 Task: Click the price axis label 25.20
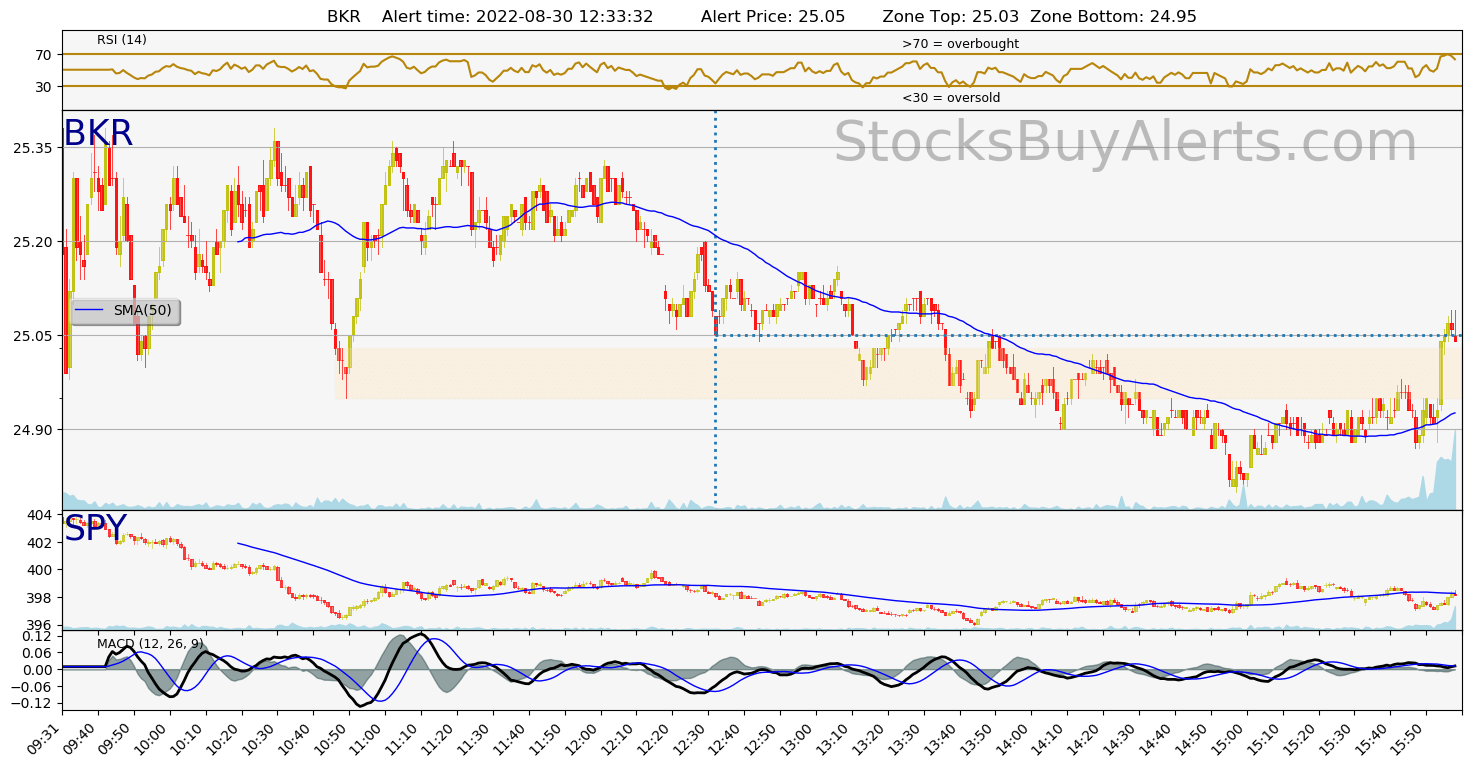[x=33, y=242]
